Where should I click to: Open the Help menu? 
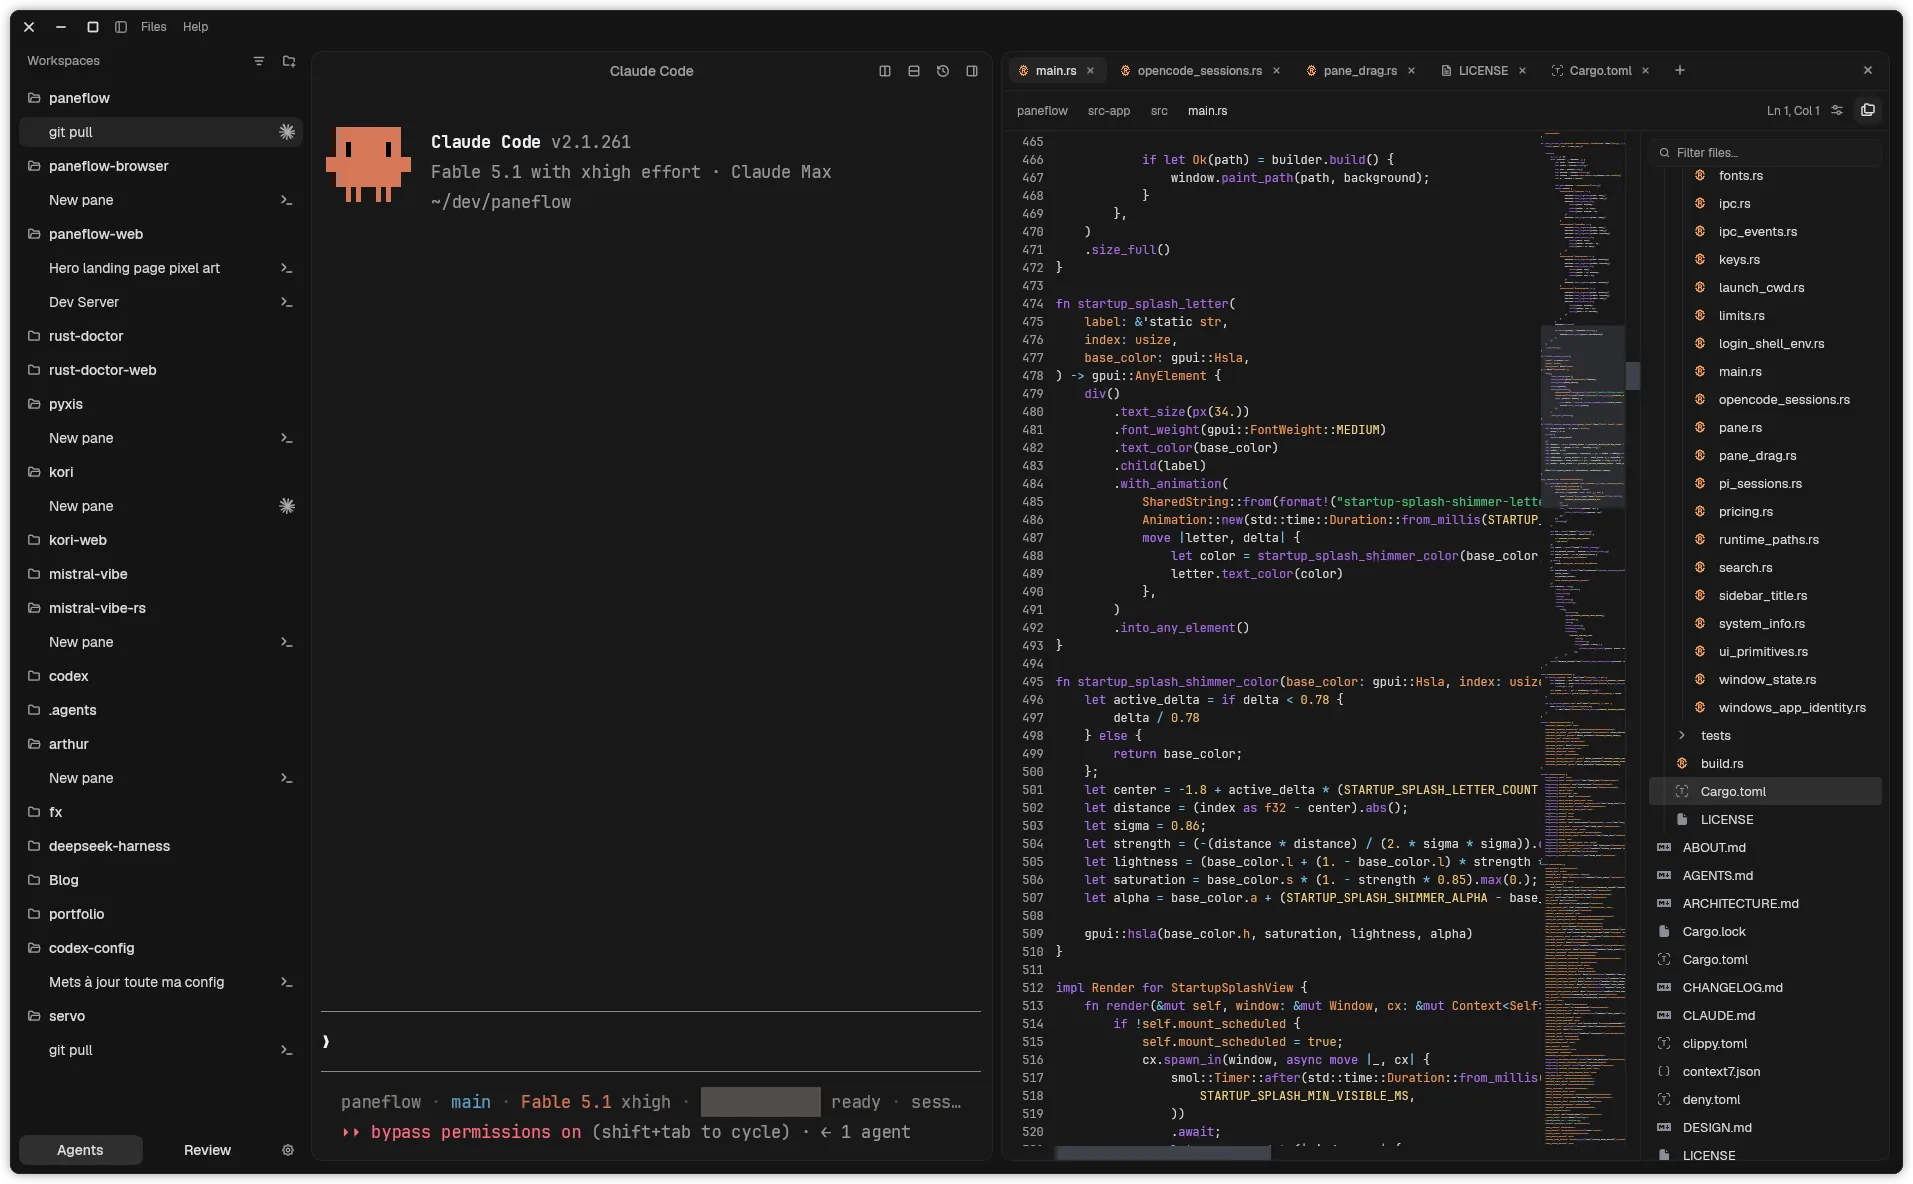196,27
